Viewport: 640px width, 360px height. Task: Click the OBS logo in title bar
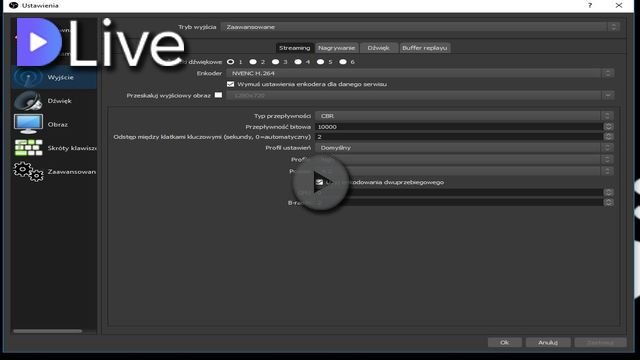pyautogui.click(x=13, y=5)
